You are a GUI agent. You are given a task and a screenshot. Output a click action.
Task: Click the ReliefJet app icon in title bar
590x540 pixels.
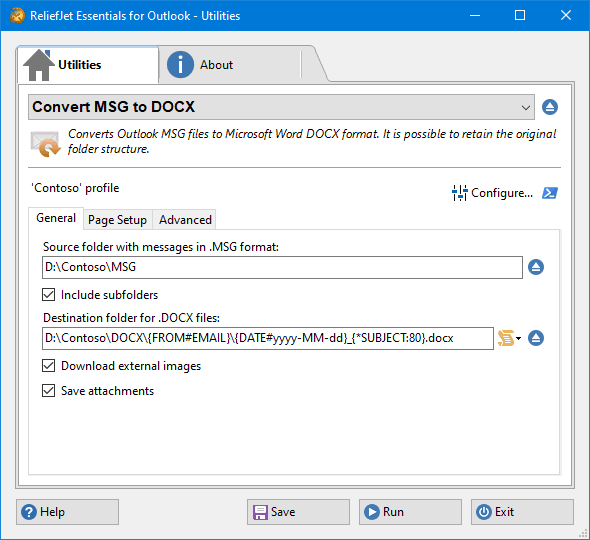[x=17, y=16]
